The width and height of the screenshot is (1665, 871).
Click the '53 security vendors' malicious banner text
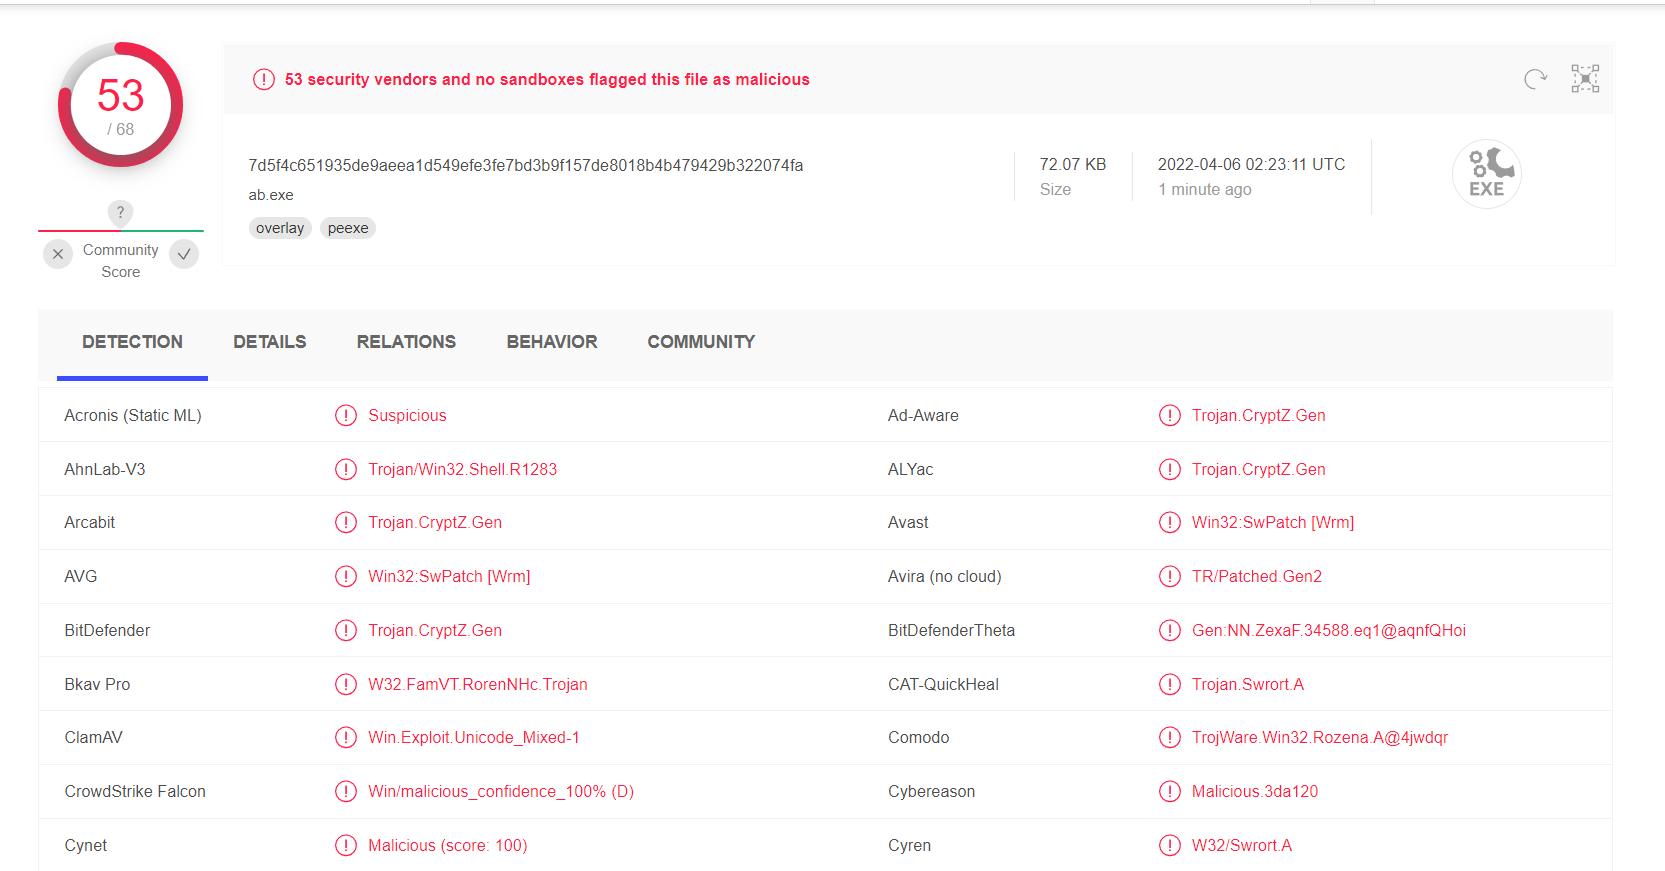click(547, 80)
